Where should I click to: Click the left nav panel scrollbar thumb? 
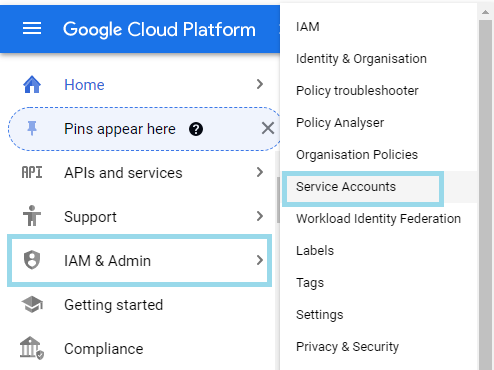(278, 200)
